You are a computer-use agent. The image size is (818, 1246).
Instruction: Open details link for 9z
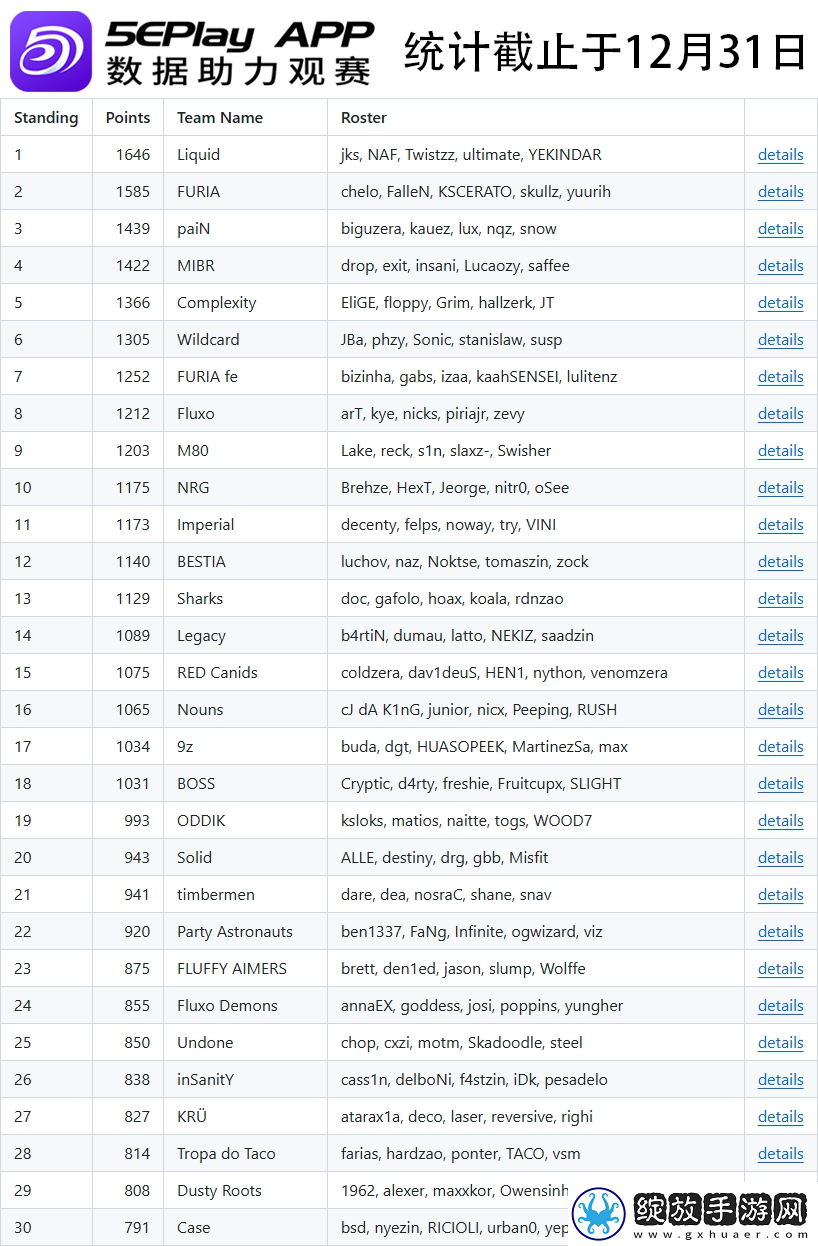780,747
